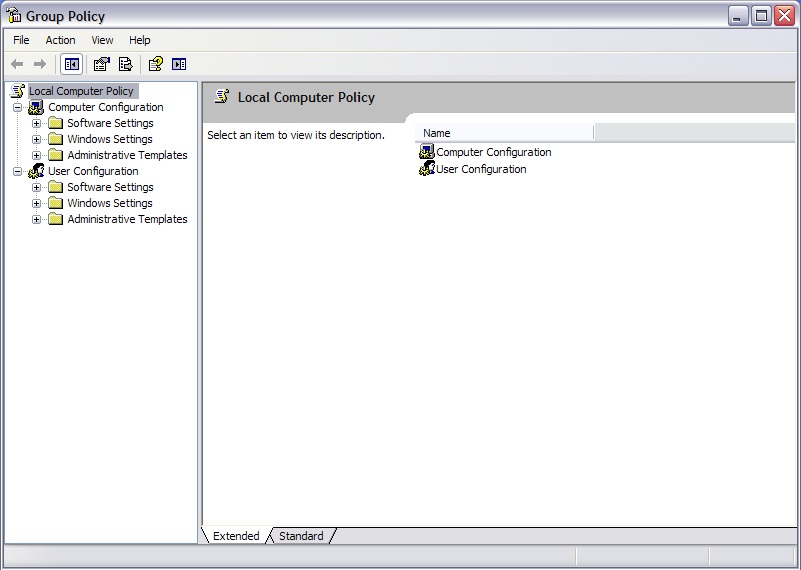Open the Action menu
The height and width of the screenshot is (570, 801).
point(60,40)
